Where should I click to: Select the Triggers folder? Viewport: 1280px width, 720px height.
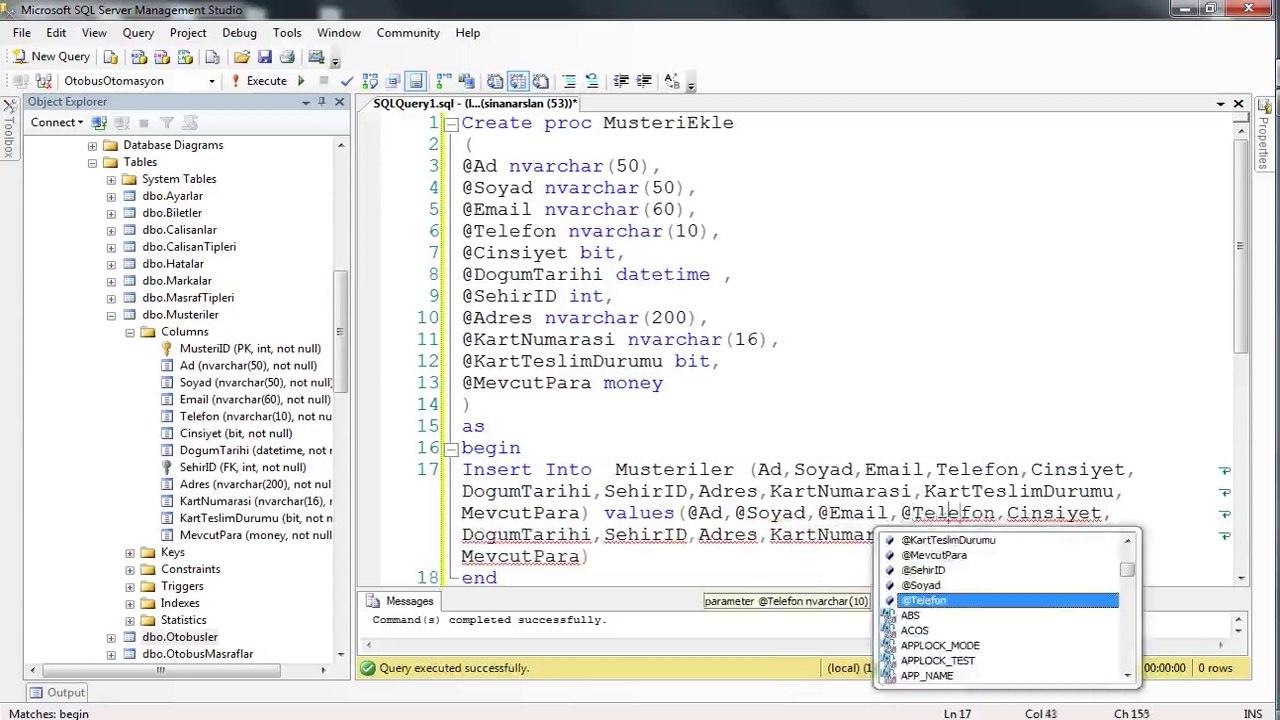tap(182, 586)
